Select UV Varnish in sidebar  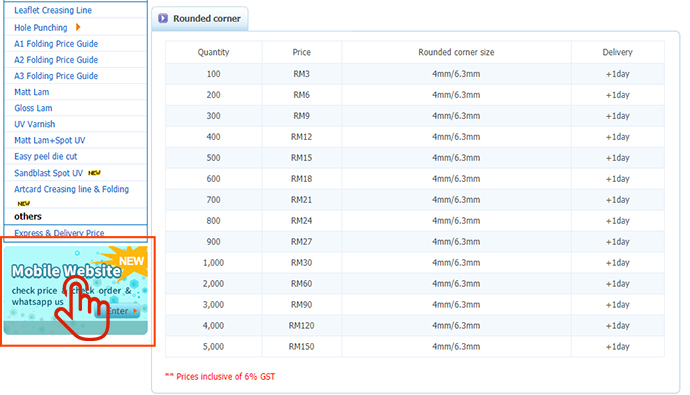click(x=34, y=124)
